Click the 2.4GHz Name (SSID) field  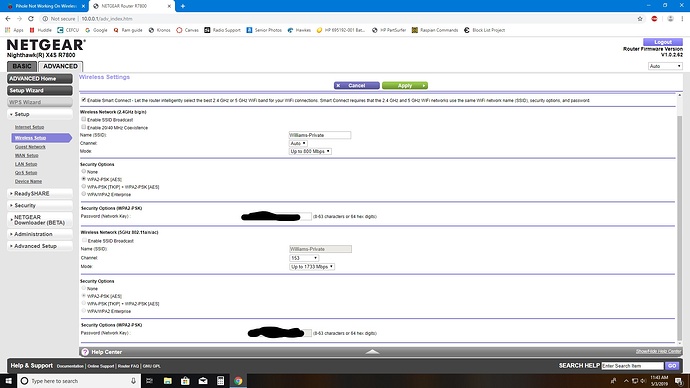(x=319, y=135)
